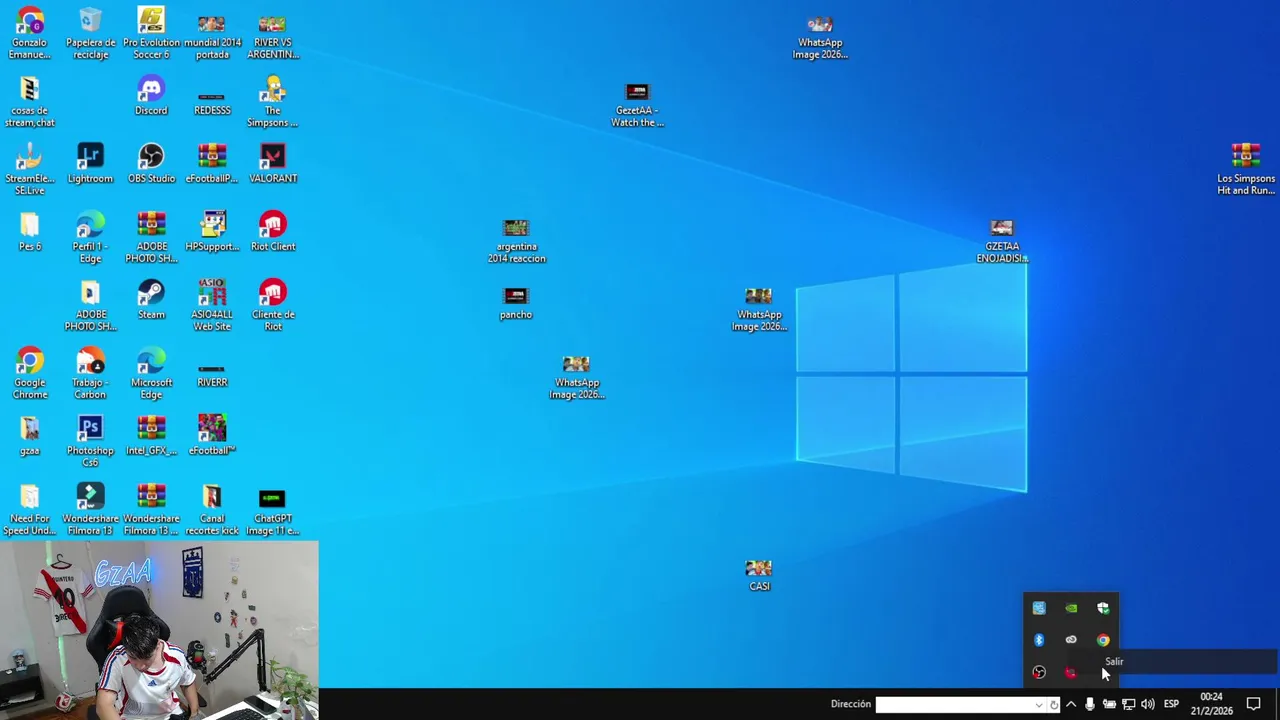Click the Google Chrome tray icon

coord(1103,640)
